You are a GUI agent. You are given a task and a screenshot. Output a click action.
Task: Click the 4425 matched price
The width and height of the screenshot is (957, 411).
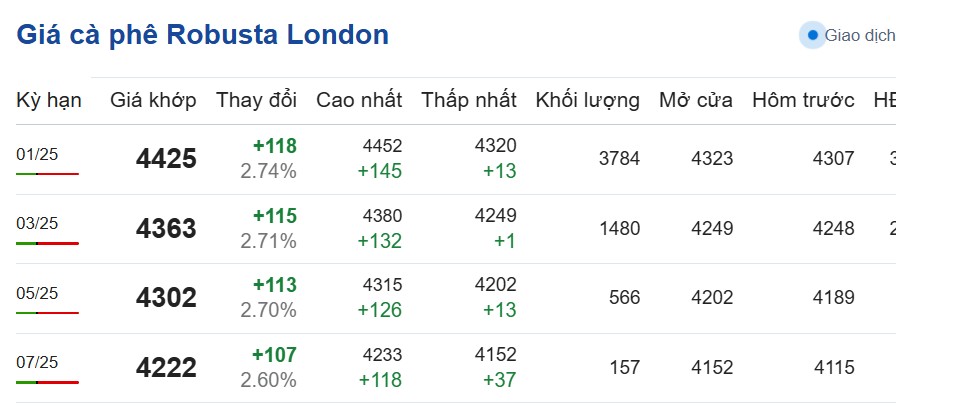(166, 159)
